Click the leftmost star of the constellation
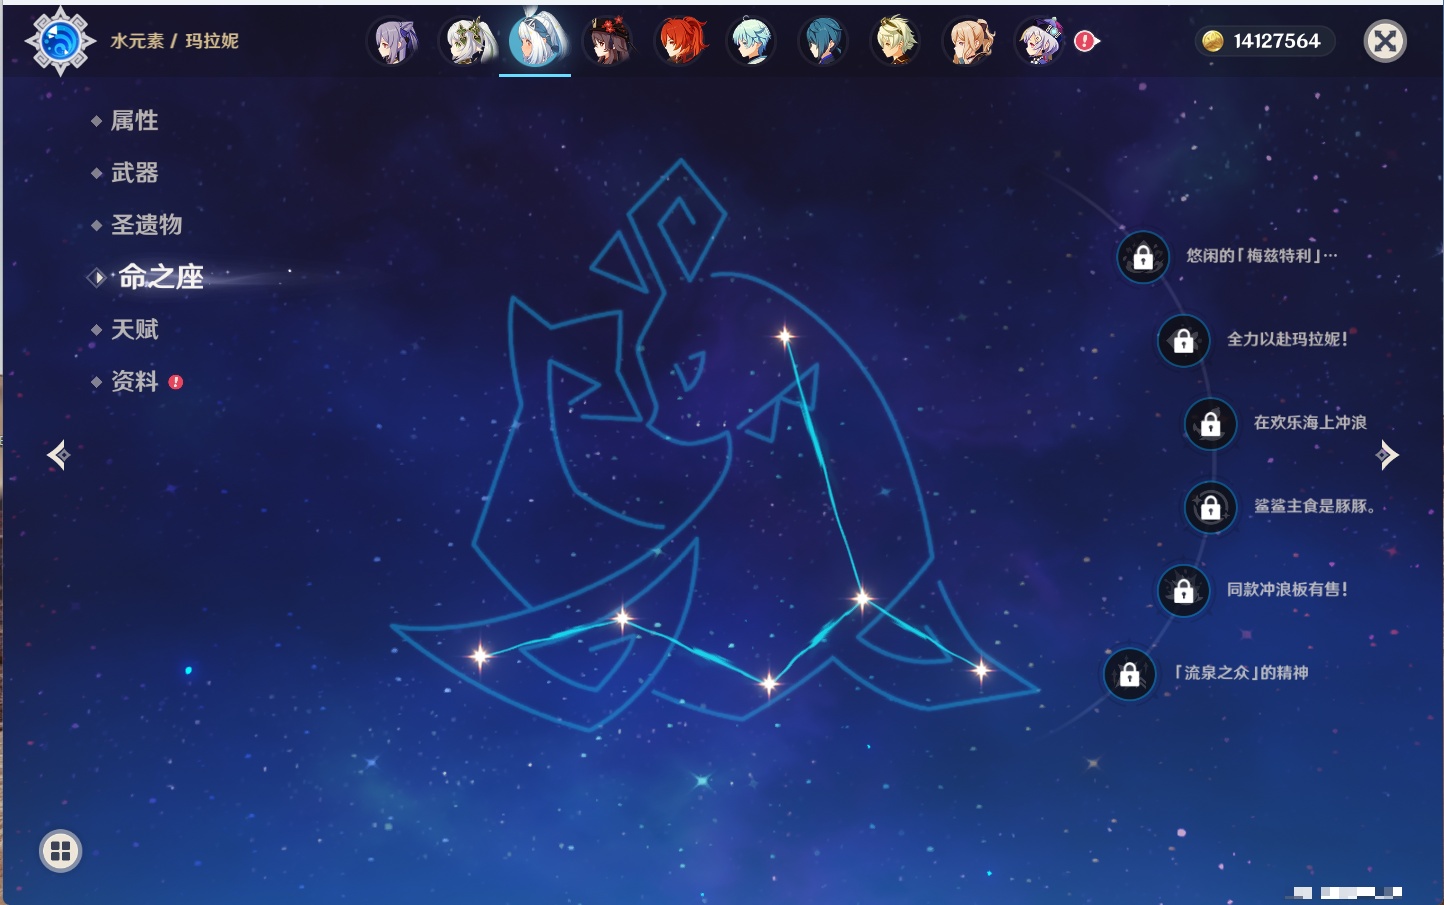Viewport: 1444px width, 905px height. [x=480, y=656]
